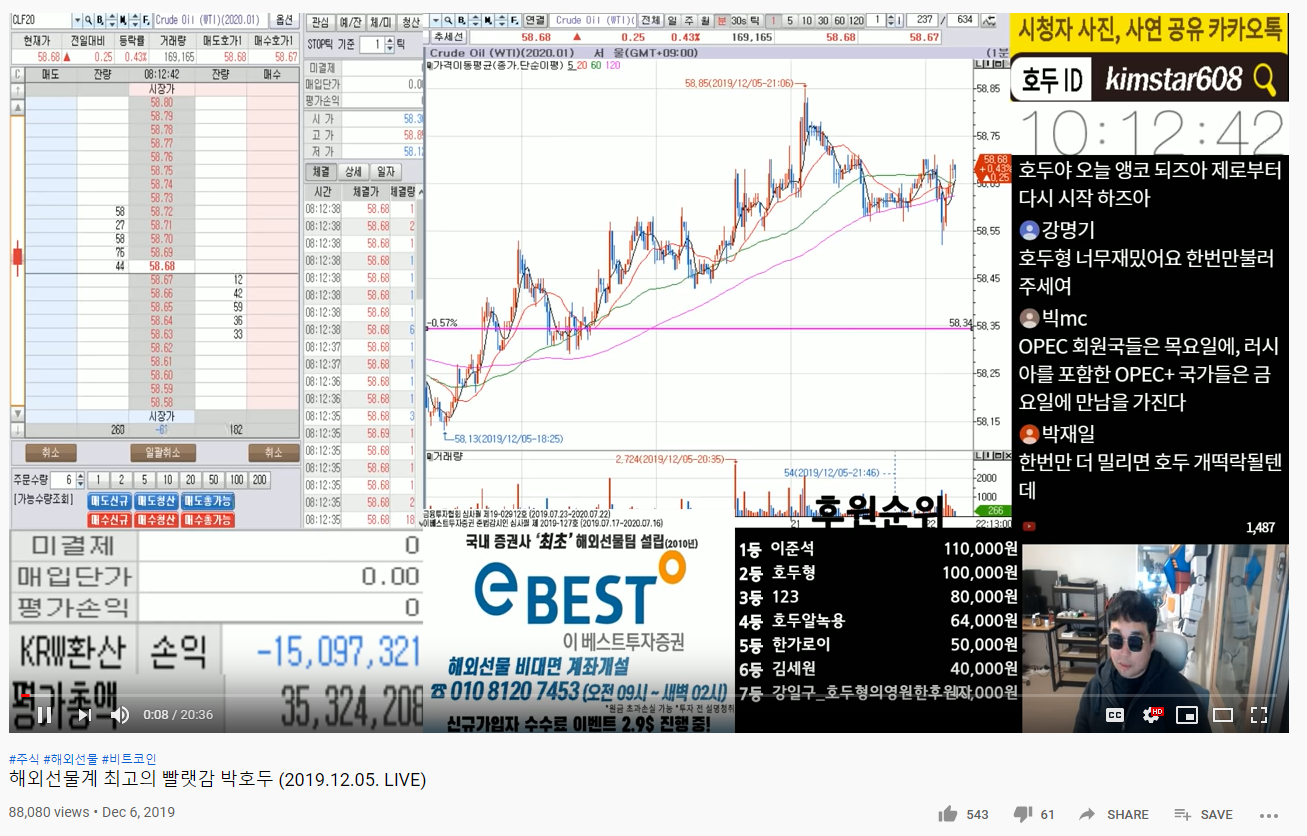The height and width of the screenshot is (836, 1307).
Task: Click the blue 매도청산 button
Action: tap(156, 501)
